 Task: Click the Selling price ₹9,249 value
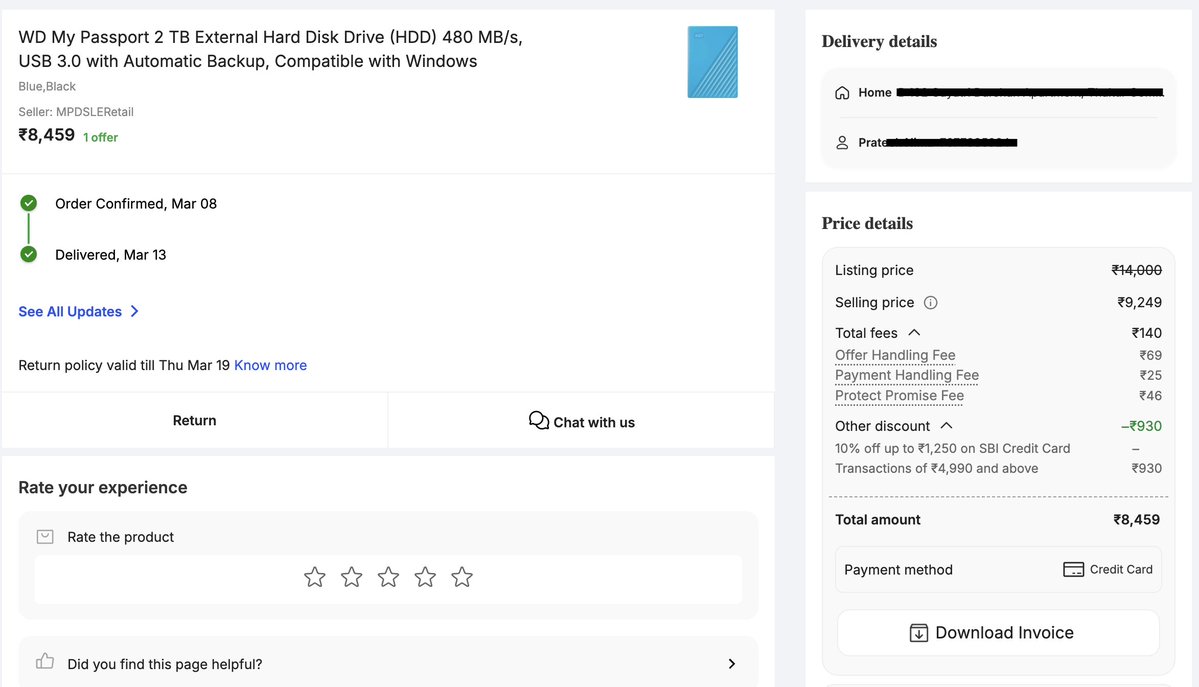tap(1139, 302)
